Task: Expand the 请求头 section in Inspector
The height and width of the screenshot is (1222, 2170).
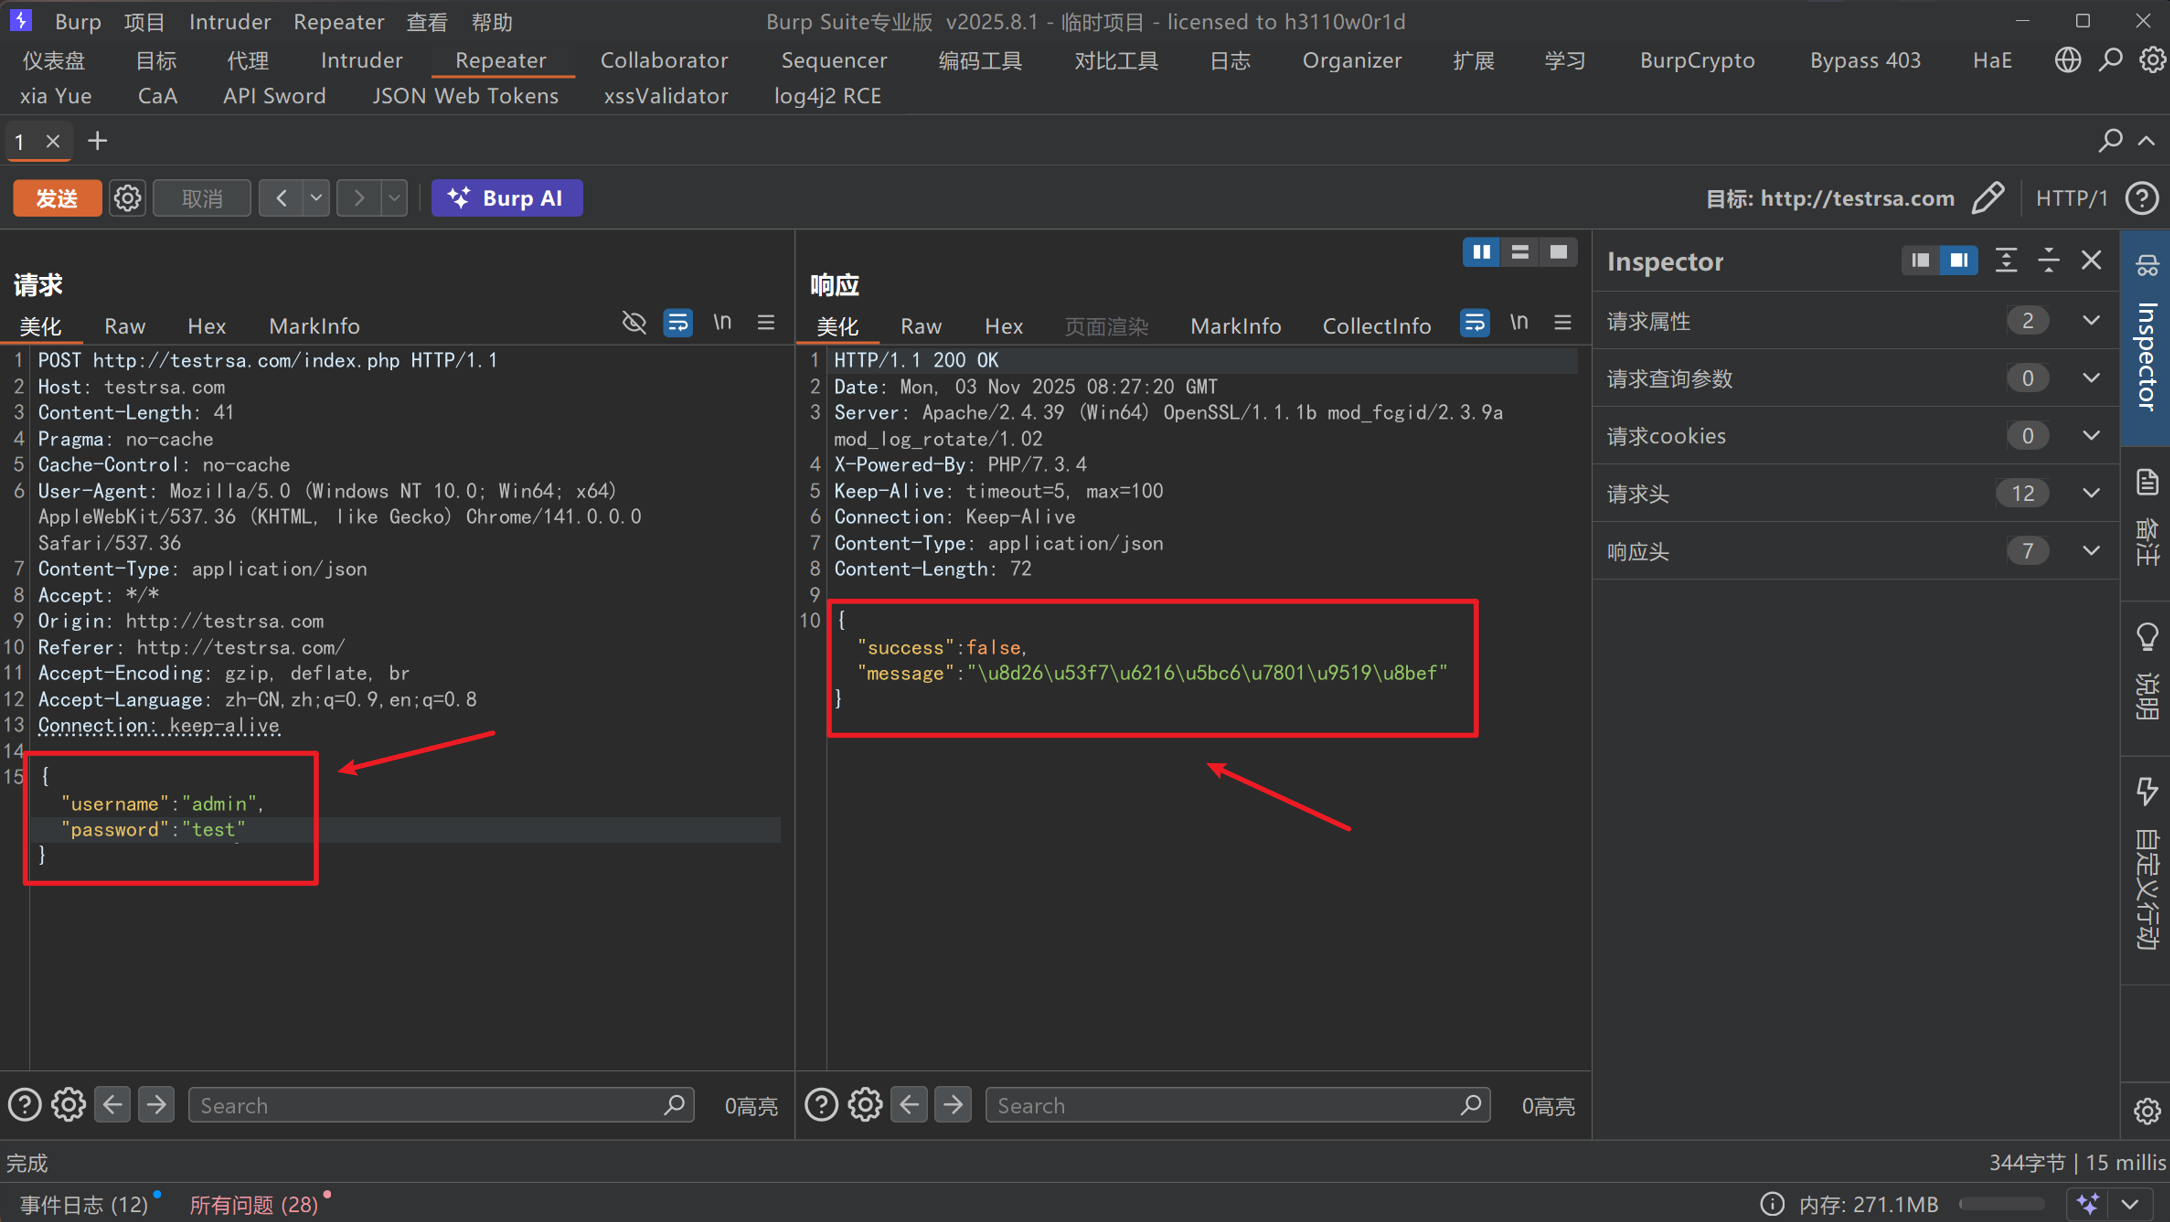Action: (2091, 493)
